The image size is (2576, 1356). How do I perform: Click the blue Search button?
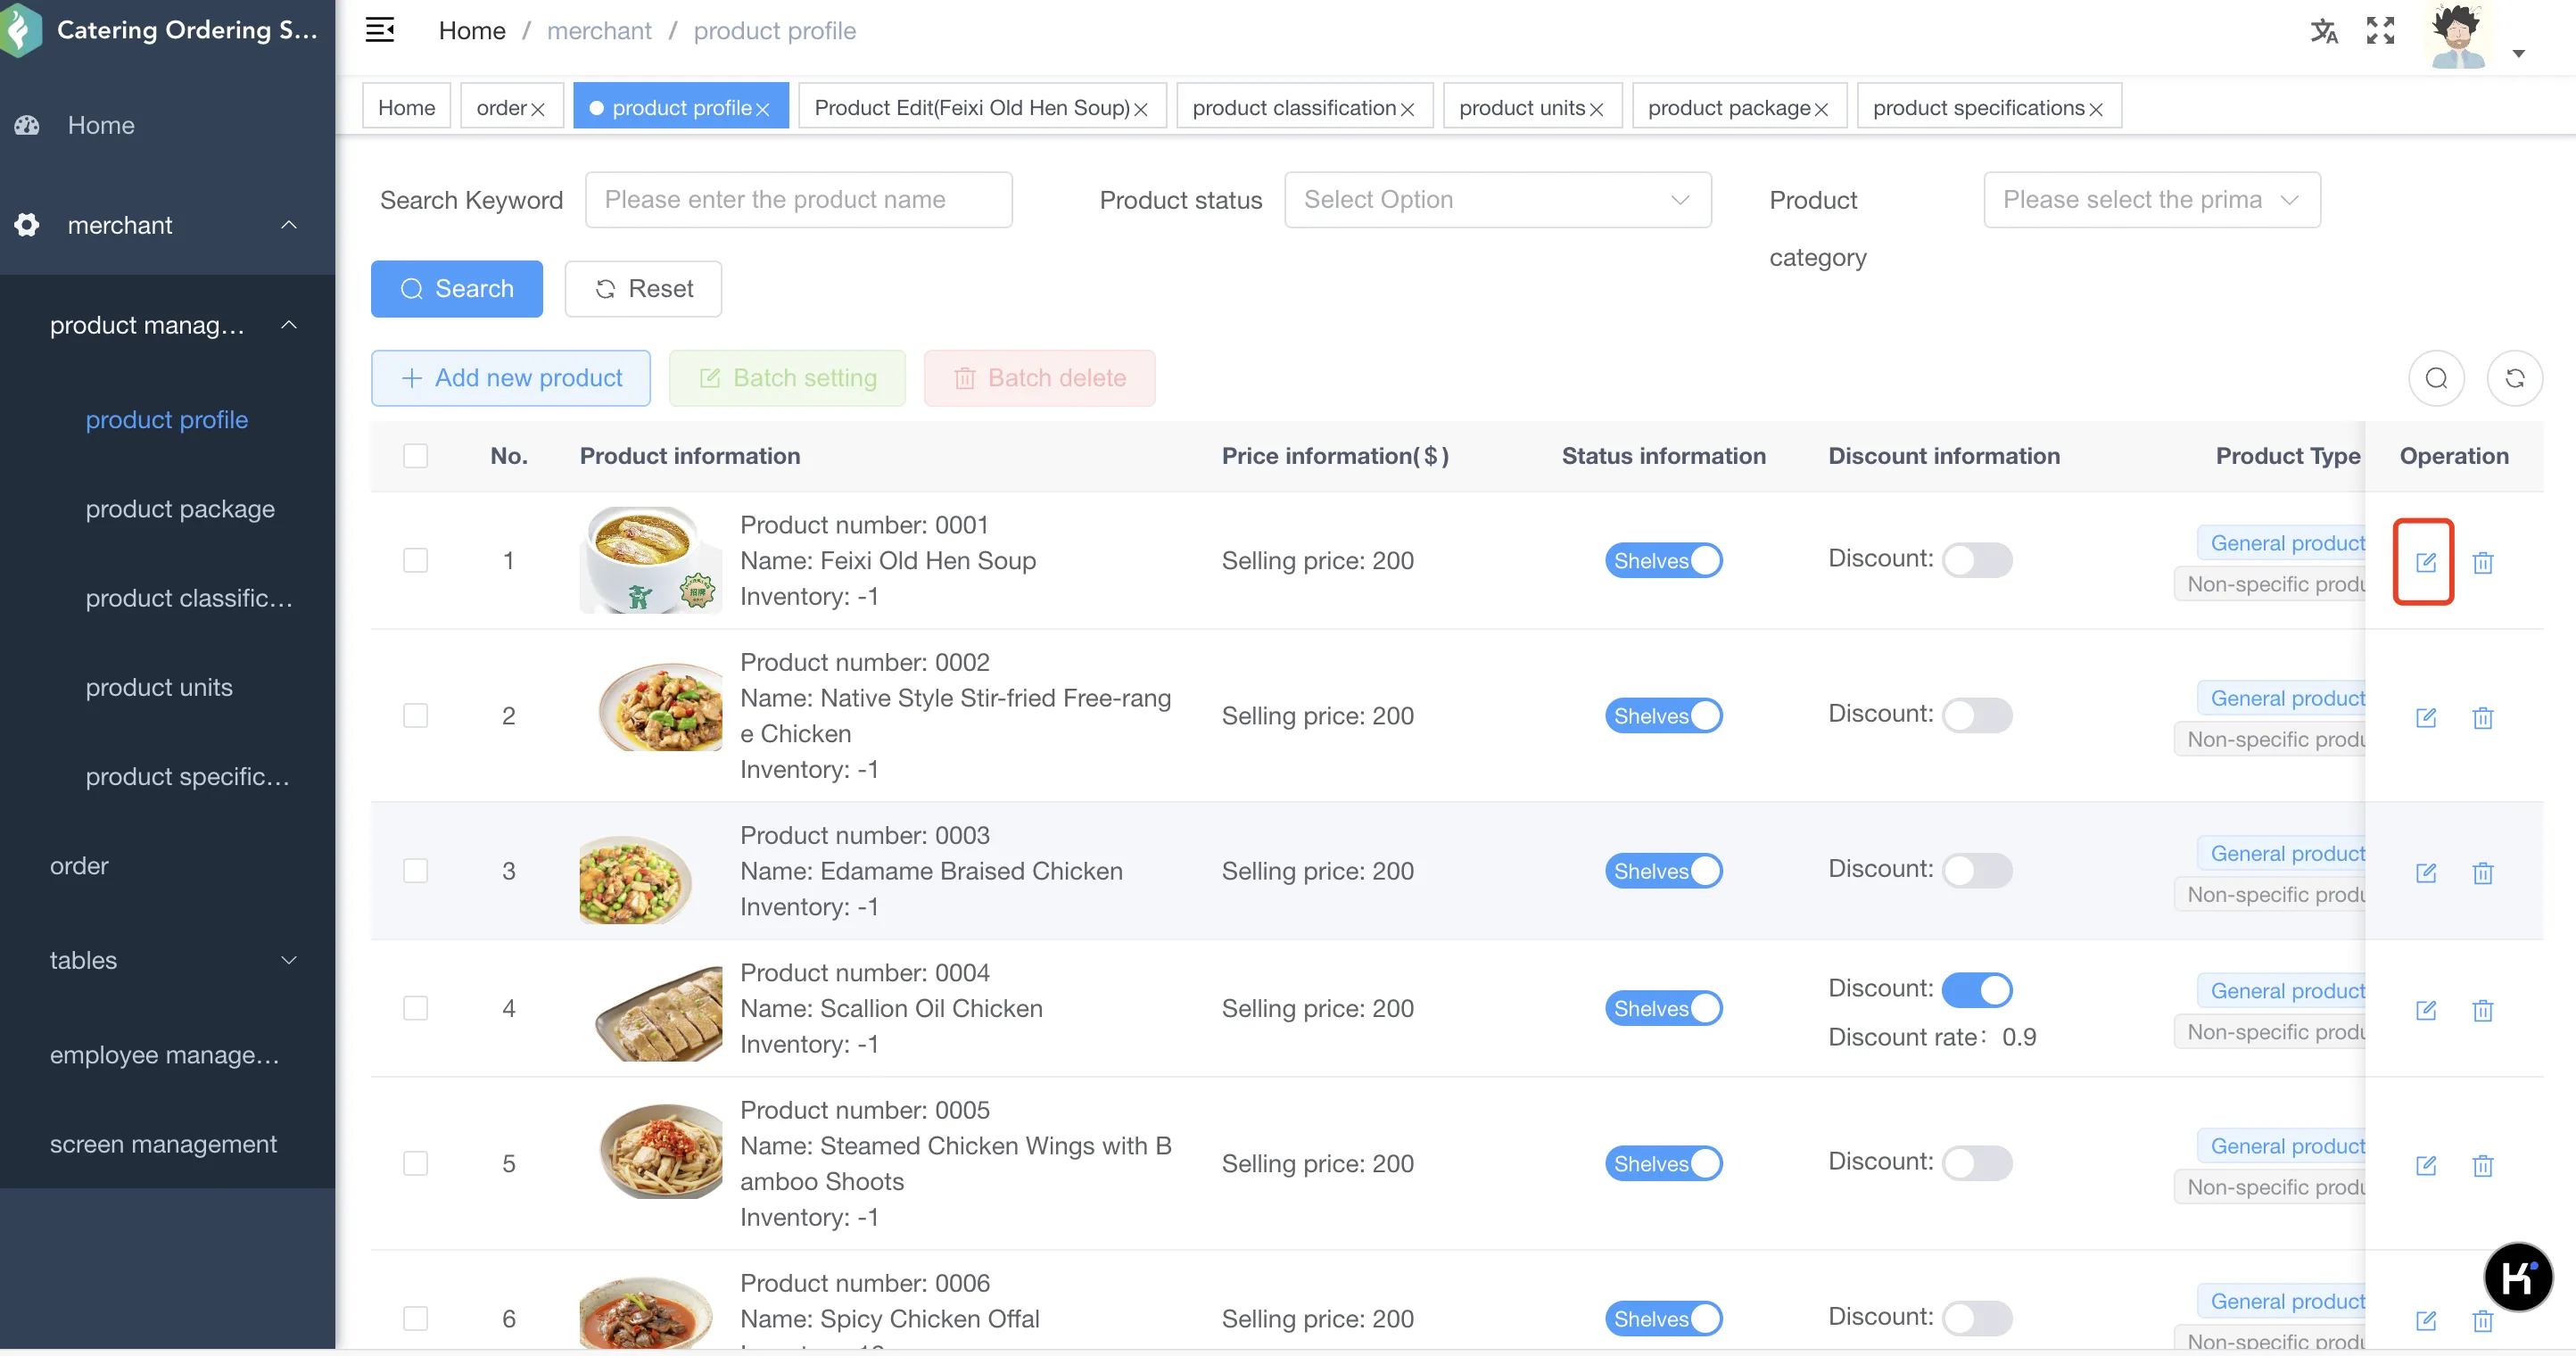pos(456,289)
